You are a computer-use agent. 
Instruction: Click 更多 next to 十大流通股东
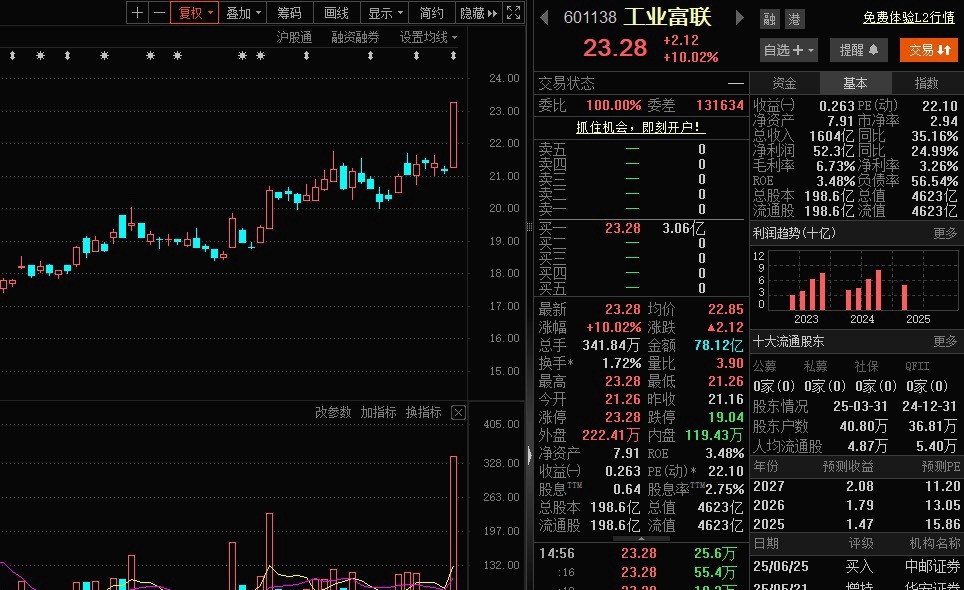(945, 342)
